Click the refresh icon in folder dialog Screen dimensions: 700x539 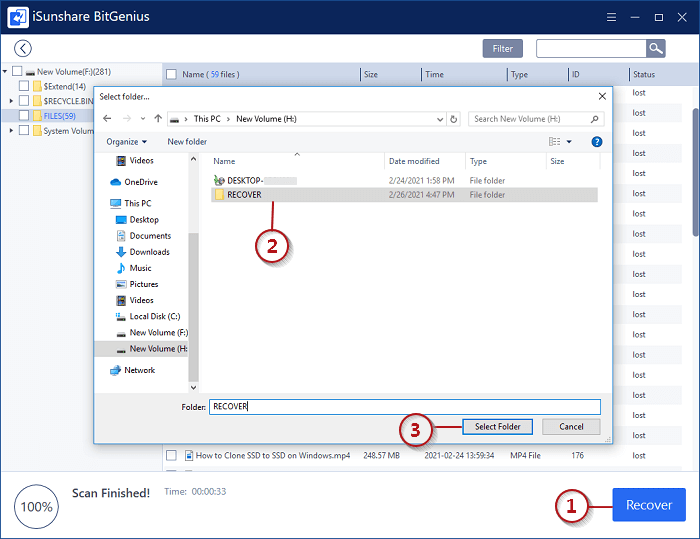[x=454, y=119]
